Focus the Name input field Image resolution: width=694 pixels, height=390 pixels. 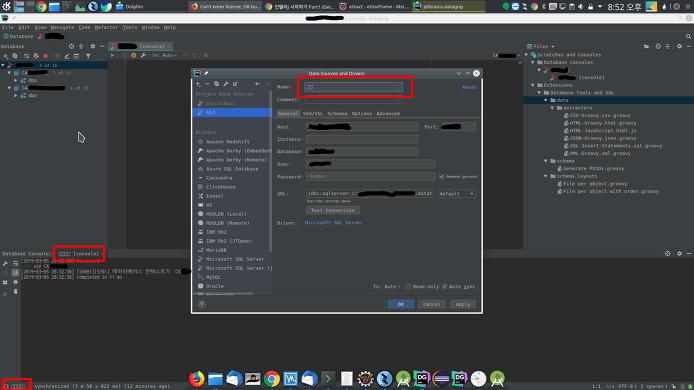pyautogui.click(x=353, y=87)
